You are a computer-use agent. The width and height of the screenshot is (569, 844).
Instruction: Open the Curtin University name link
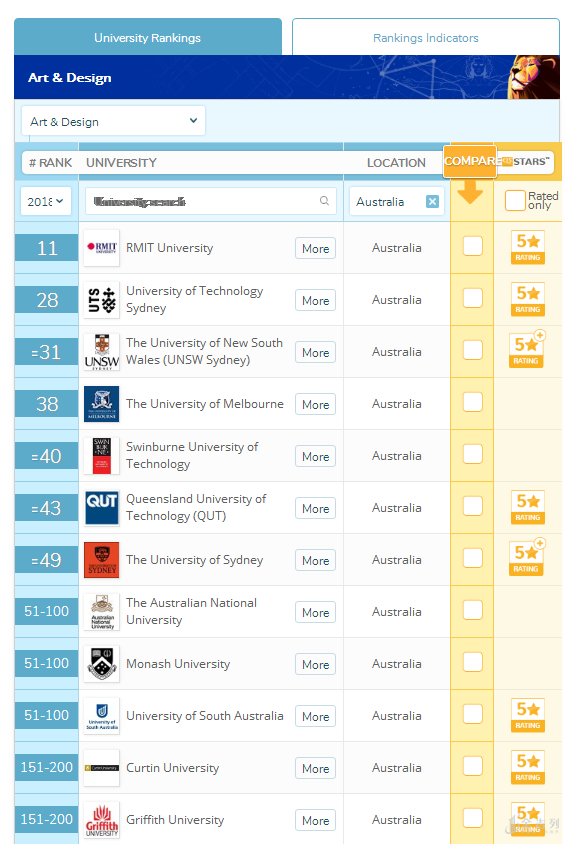[x=172, y=768]
